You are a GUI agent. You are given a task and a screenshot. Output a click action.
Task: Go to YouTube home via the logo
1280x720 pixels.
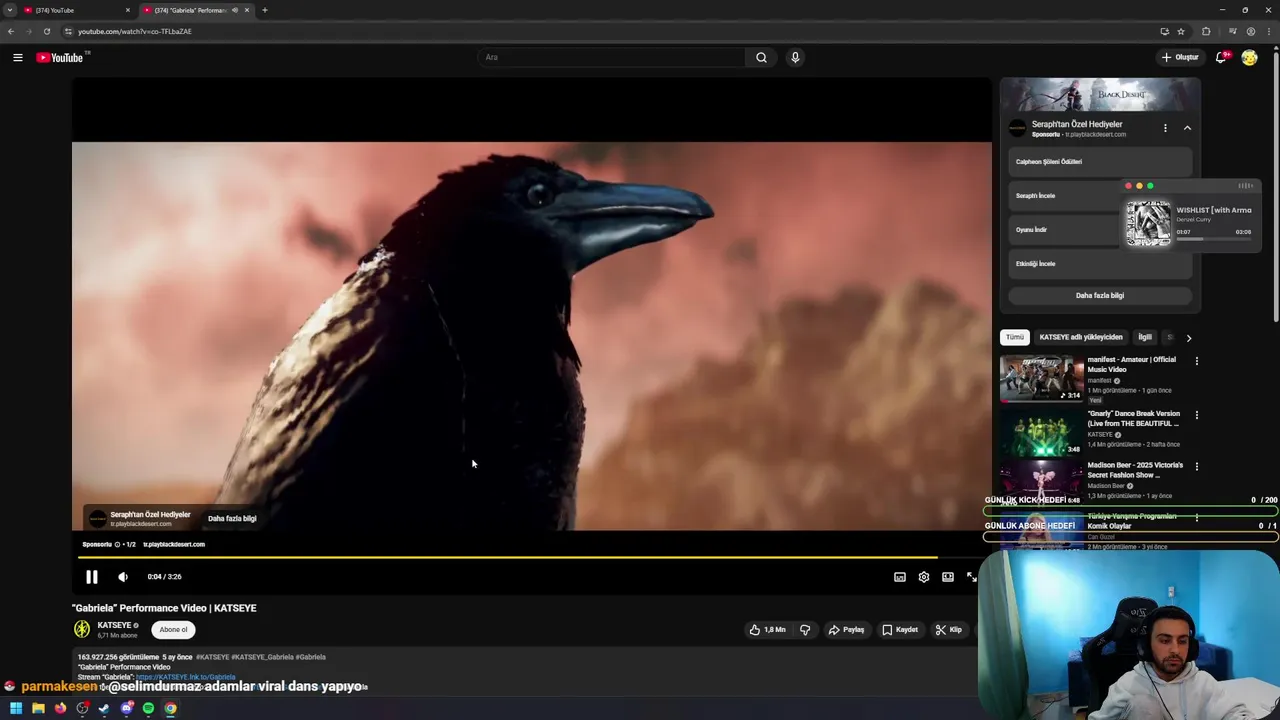[60, 57]
